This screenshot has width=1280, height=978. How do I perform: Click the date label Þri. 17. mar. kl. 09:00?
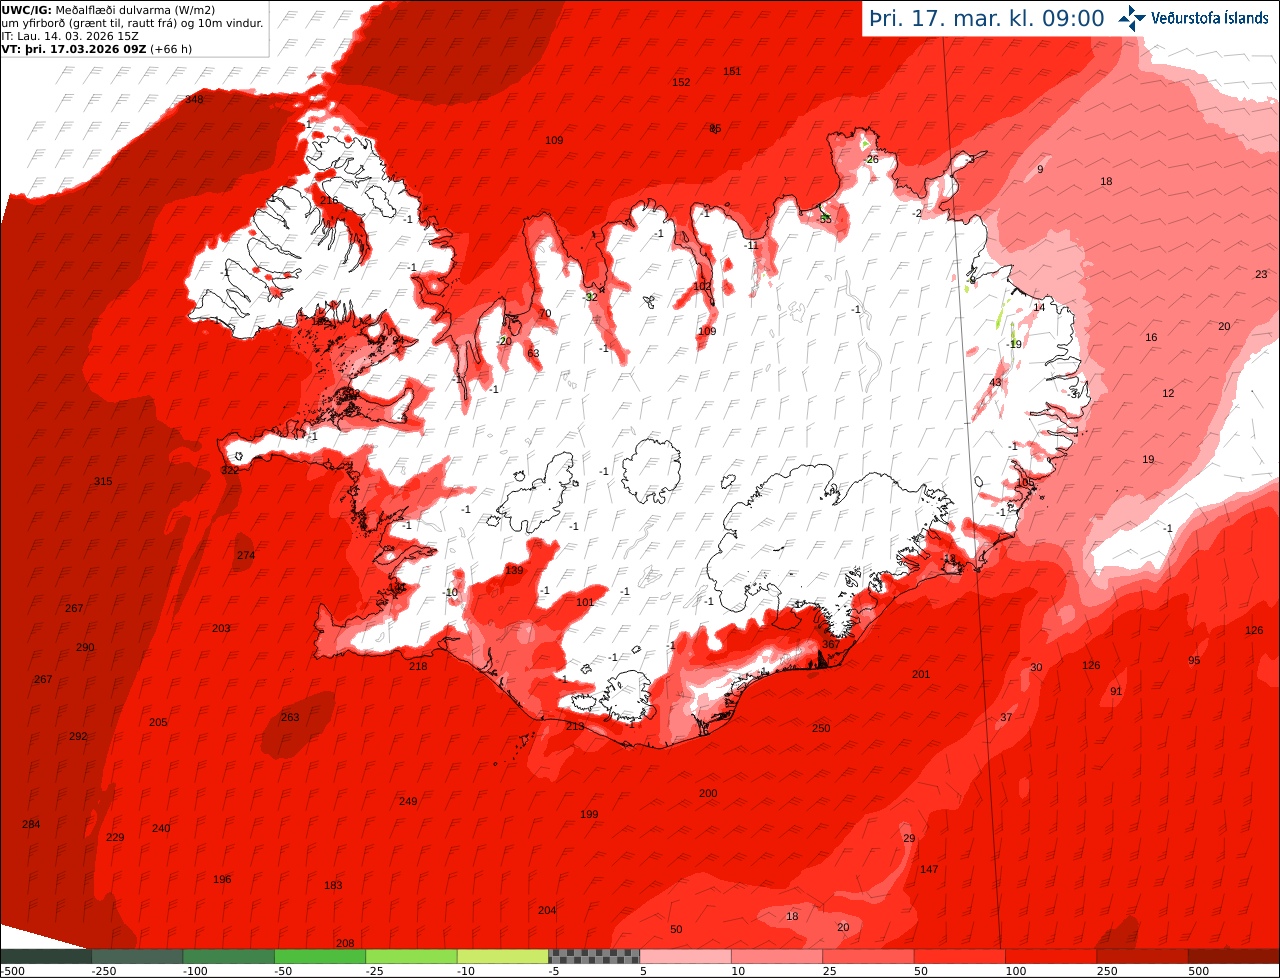(x=987, y=18)
